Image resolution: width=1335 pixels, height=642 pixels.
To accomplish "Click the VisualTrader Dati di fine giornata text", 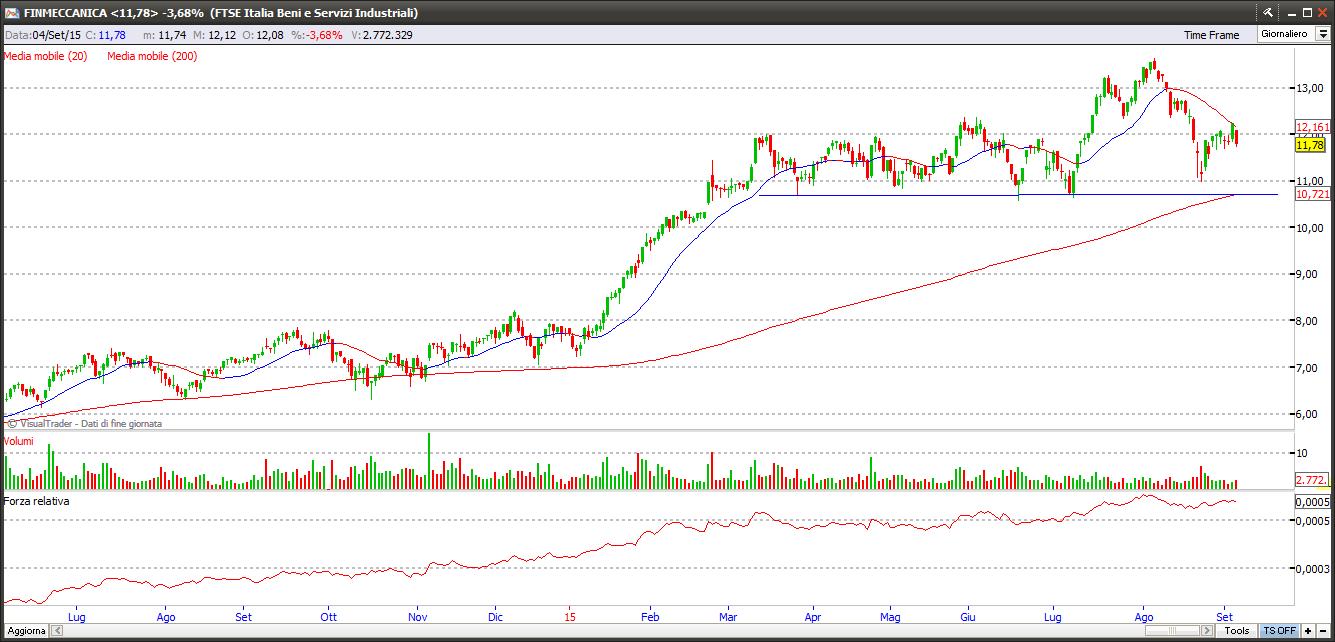I will (84, 424).
